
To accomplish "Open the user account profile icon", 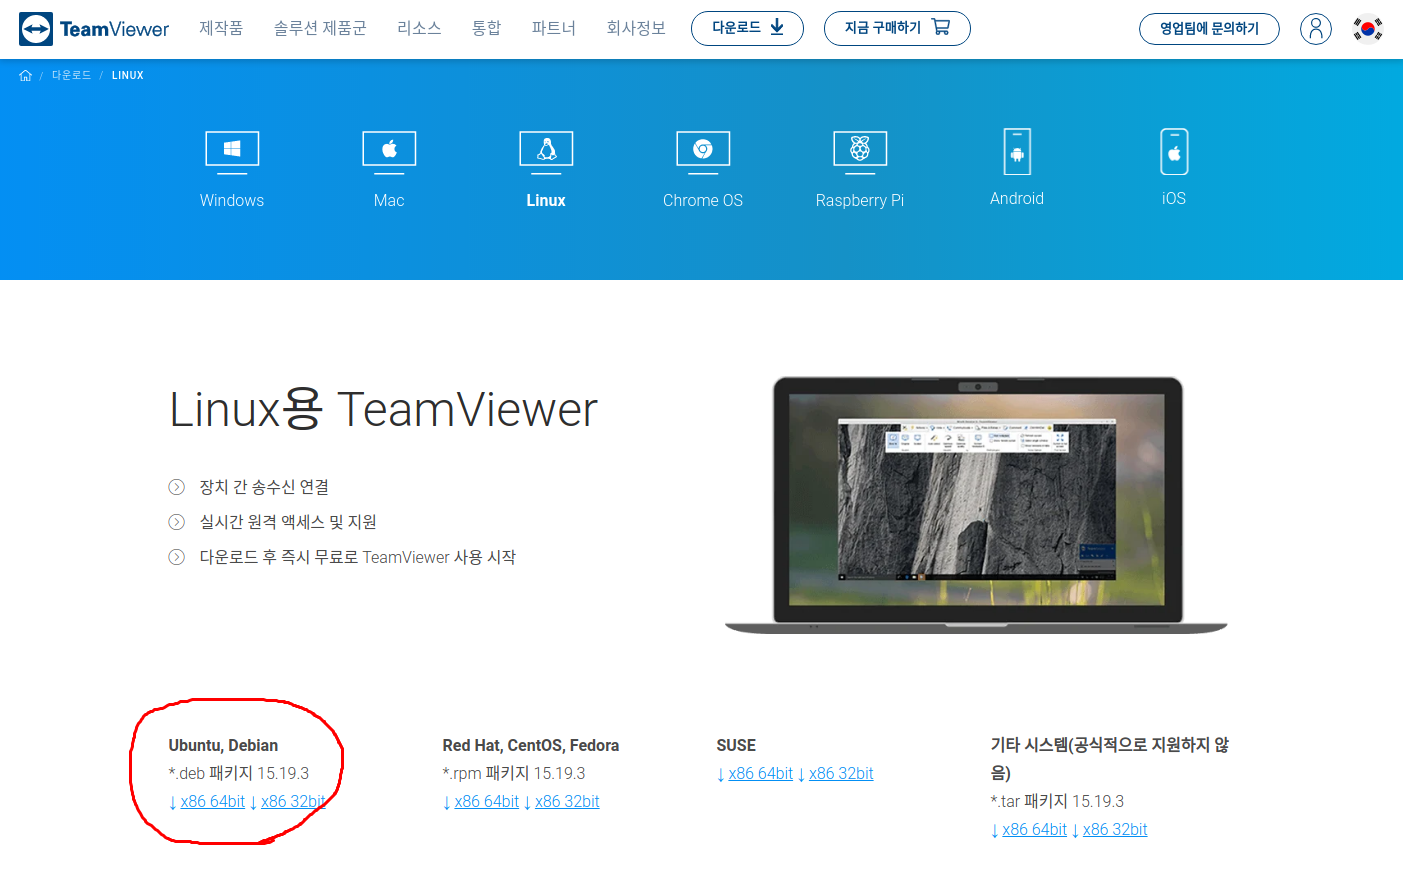I will click(1316, 29).
